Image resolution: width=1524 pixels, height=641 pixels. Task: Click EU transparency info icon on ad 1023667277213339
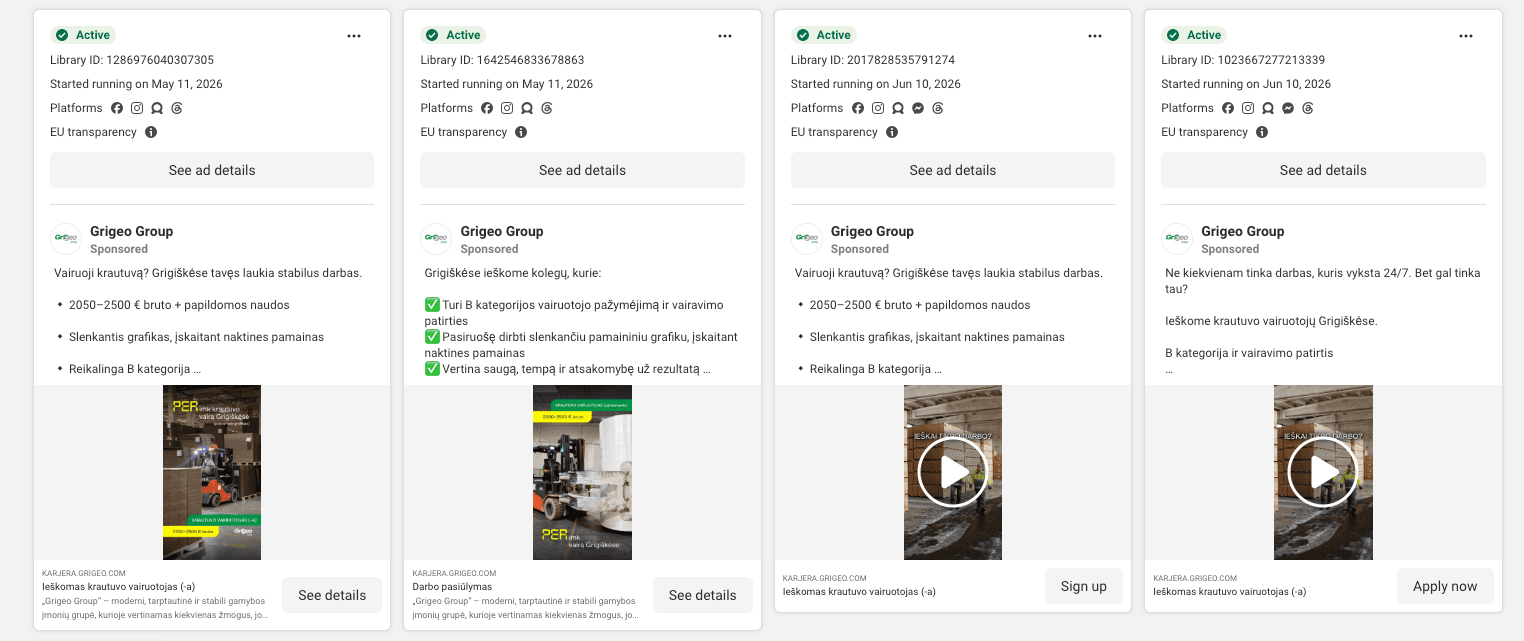tap(1262, 132)
